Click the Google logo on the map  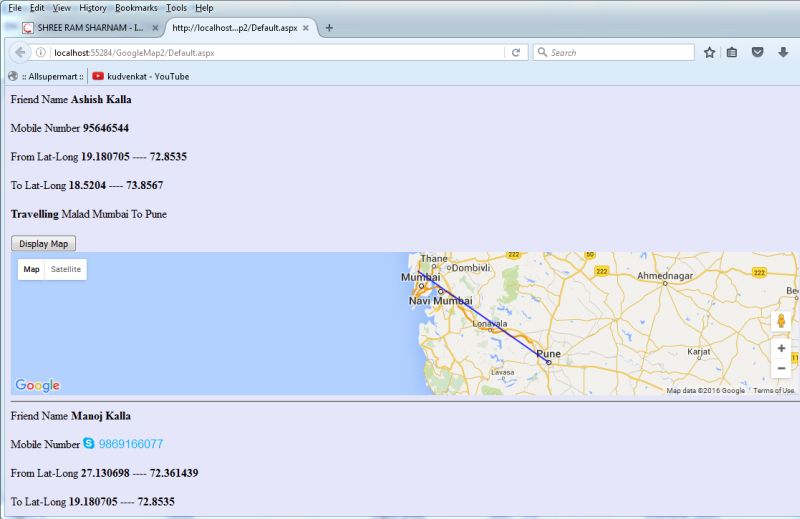point(38,385)
